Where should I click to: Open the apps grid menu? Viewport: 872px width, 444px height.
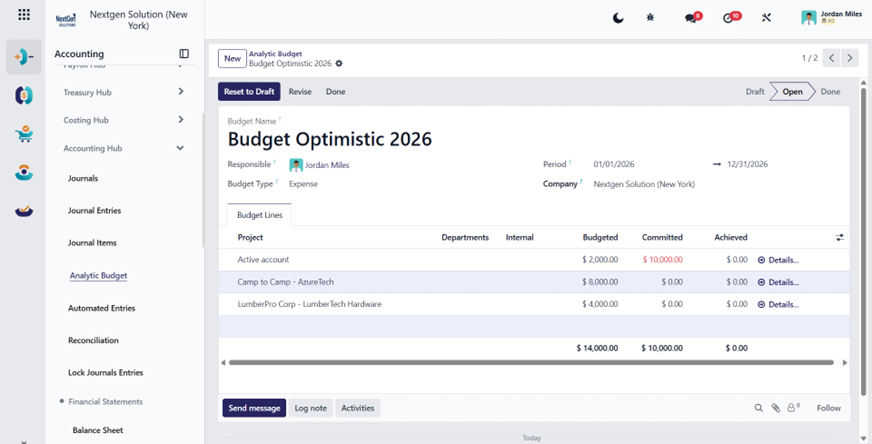[x=24, y=14]
